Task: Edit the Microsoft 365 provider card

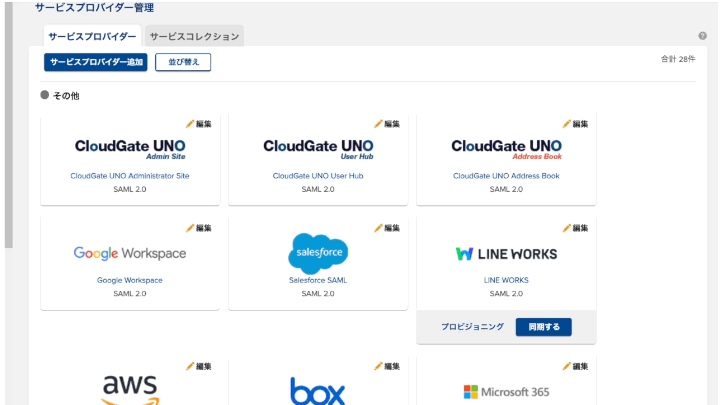Action: coord(575,366)
